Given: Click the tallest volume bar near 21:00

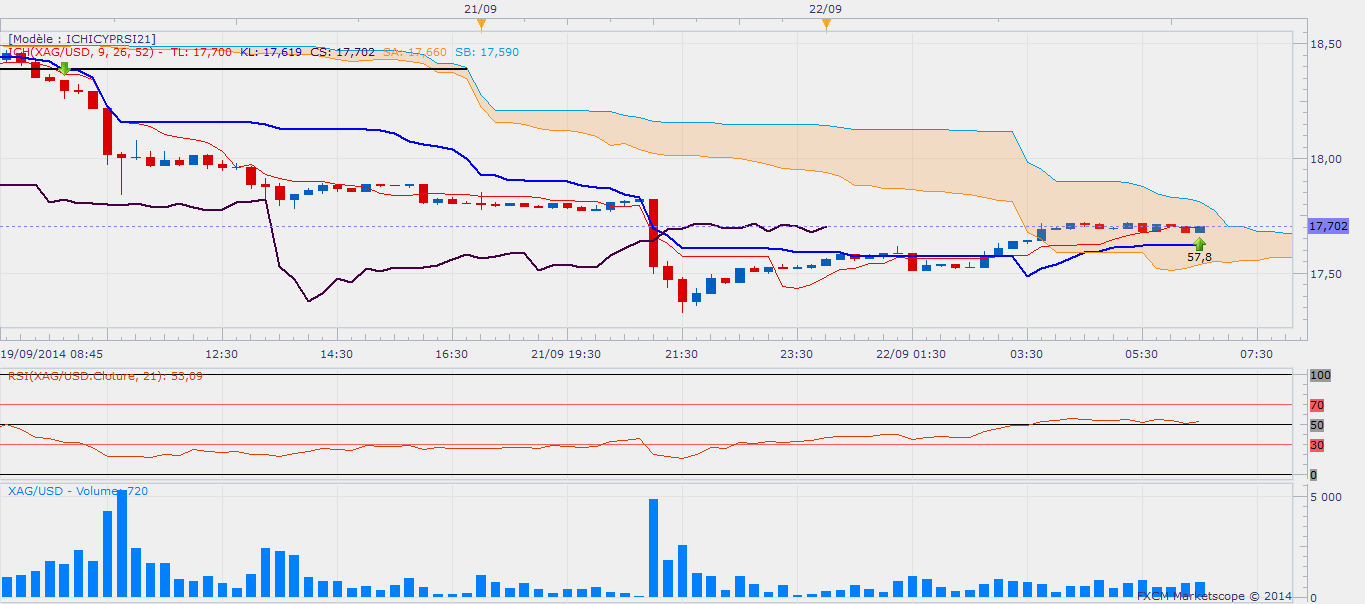Looking at the screenshot, I should [653, 547].
